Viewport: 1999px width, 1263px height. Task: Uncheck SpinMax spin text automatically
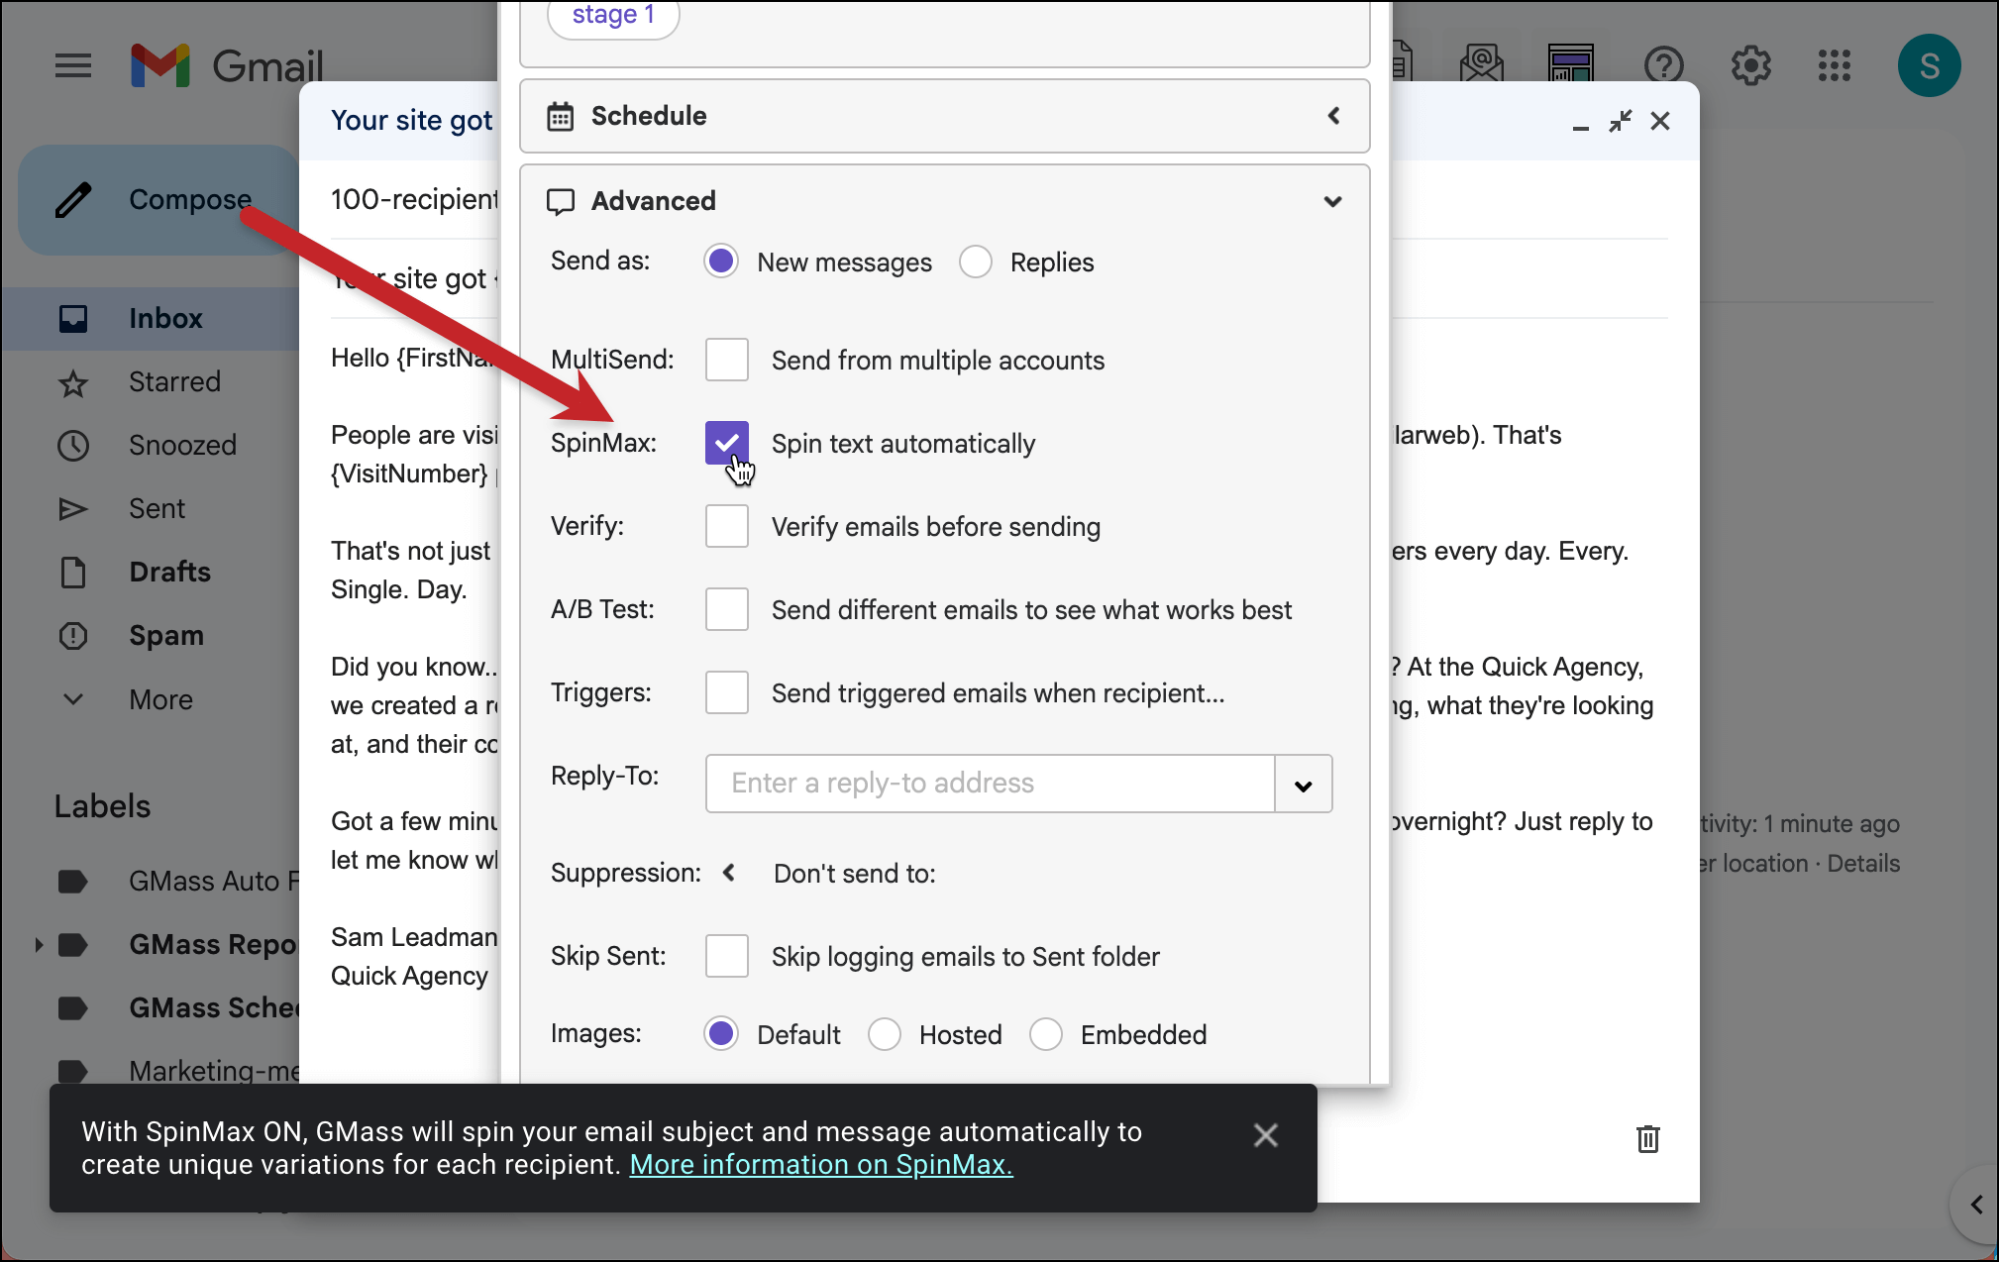pos(726,443)
